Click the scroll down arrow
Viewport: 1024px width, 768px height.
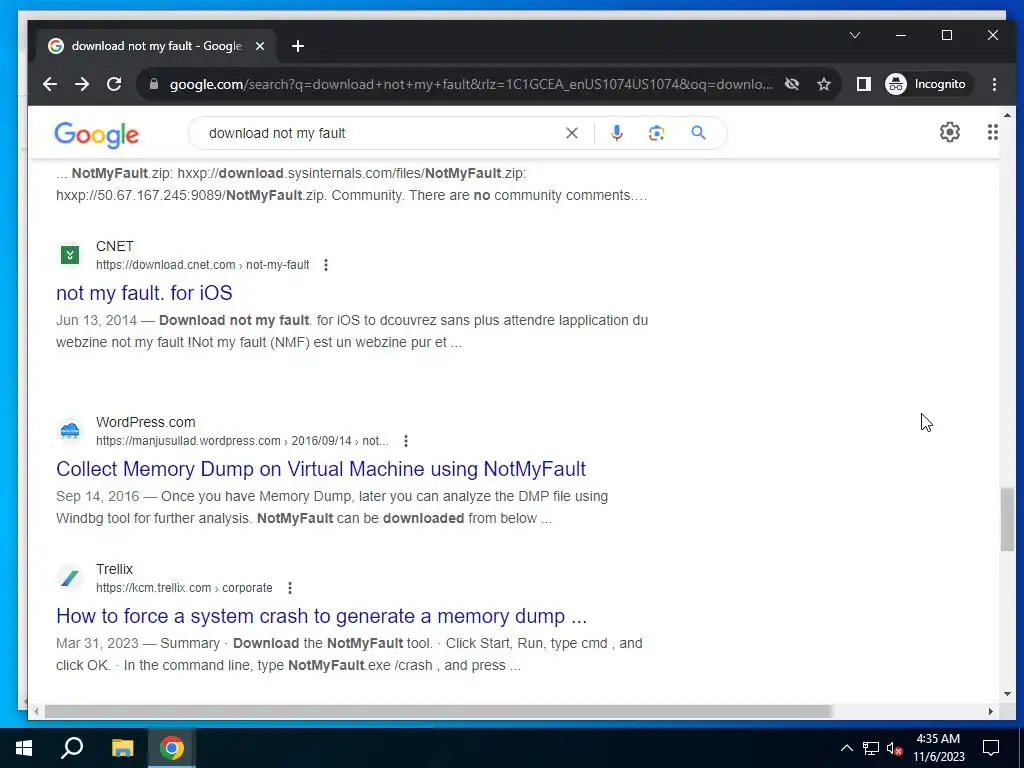1007,694
